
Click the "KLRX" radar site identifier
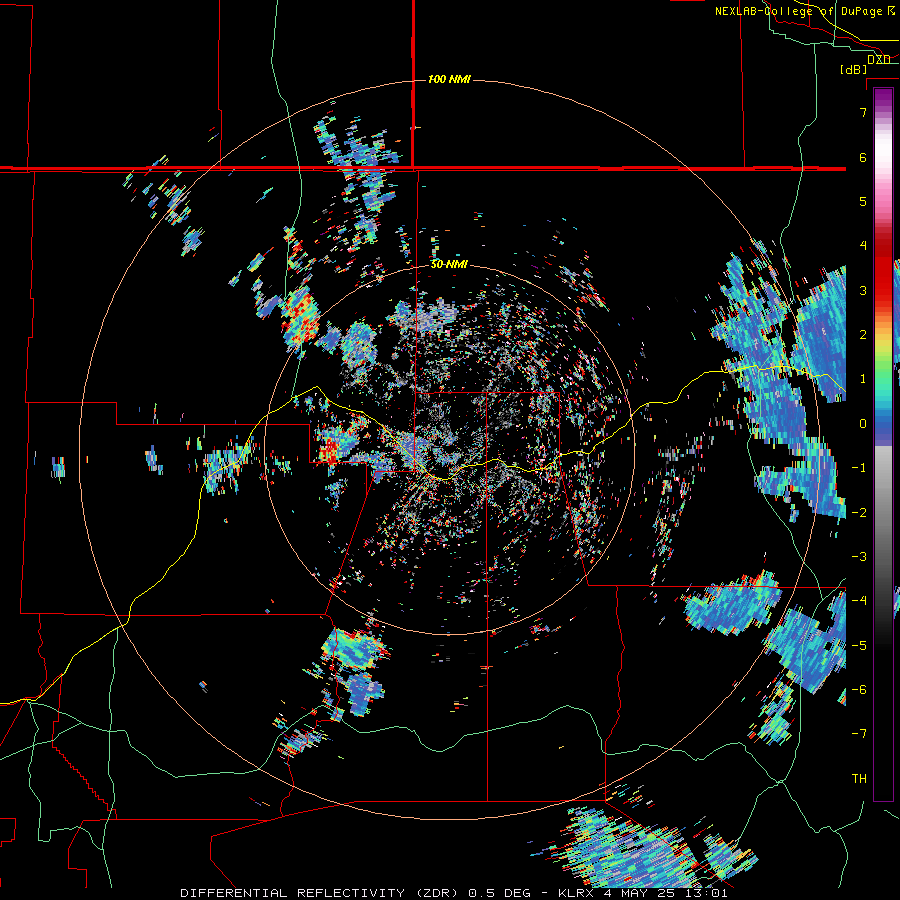(575, 893)
